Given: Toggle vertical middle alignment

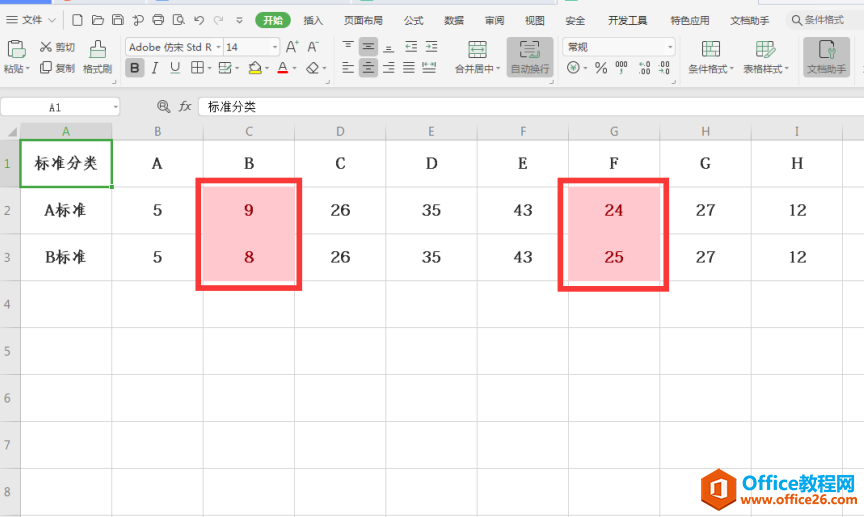Looking at the screenshot, I should tap(368, 47).
